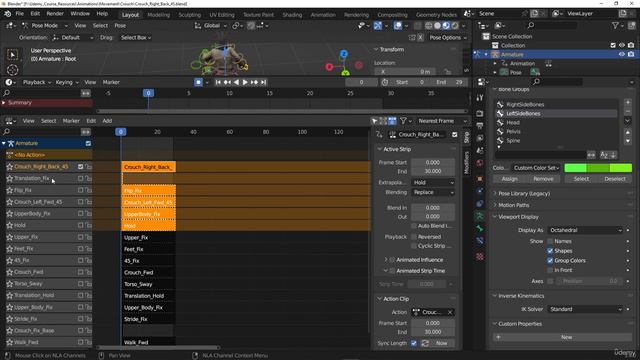Move bone group down arrow
Image resolution: width=640 pixels, height=360 pixels.
(628, 141)
